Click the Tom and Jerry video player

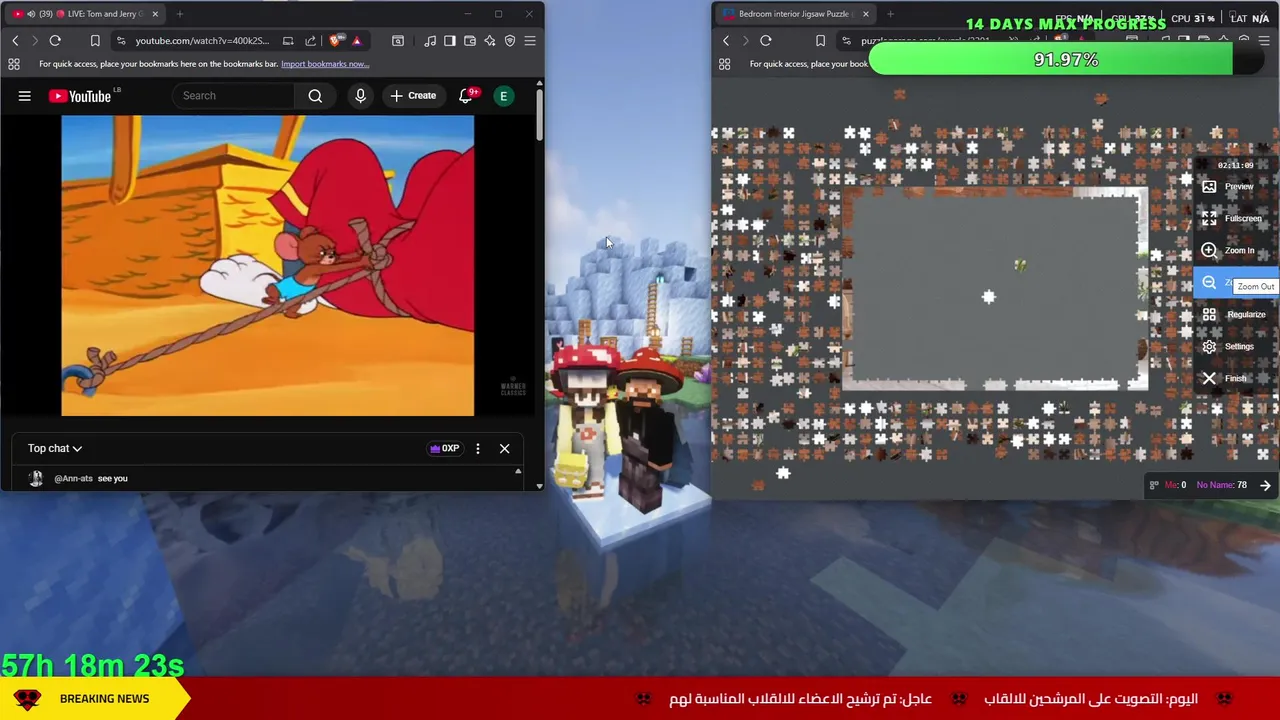click(x=267, y=265)
